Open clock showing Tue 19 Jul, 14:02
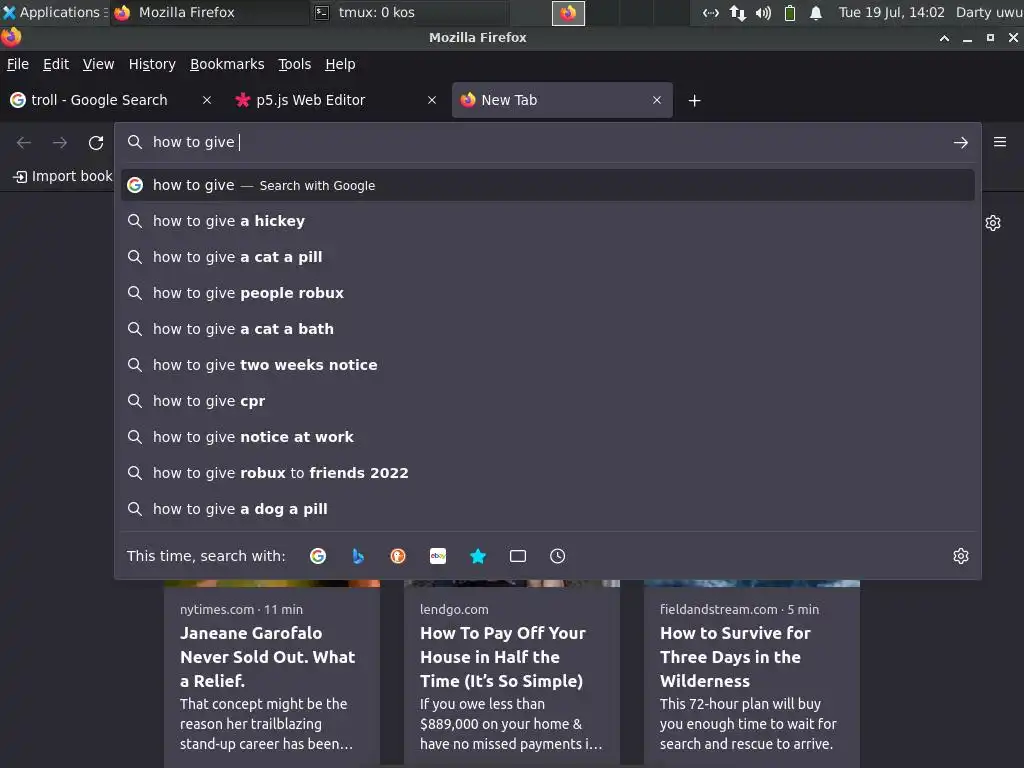The image size is (1024, 768). tap(891, 12)
